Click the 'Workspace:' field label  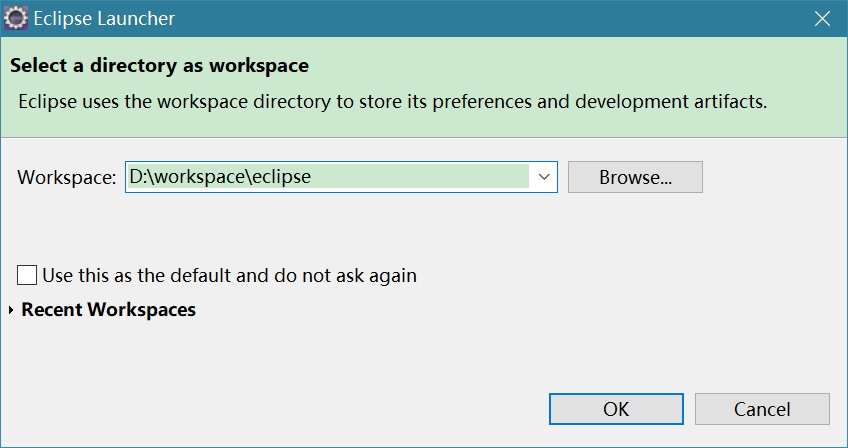67,177
